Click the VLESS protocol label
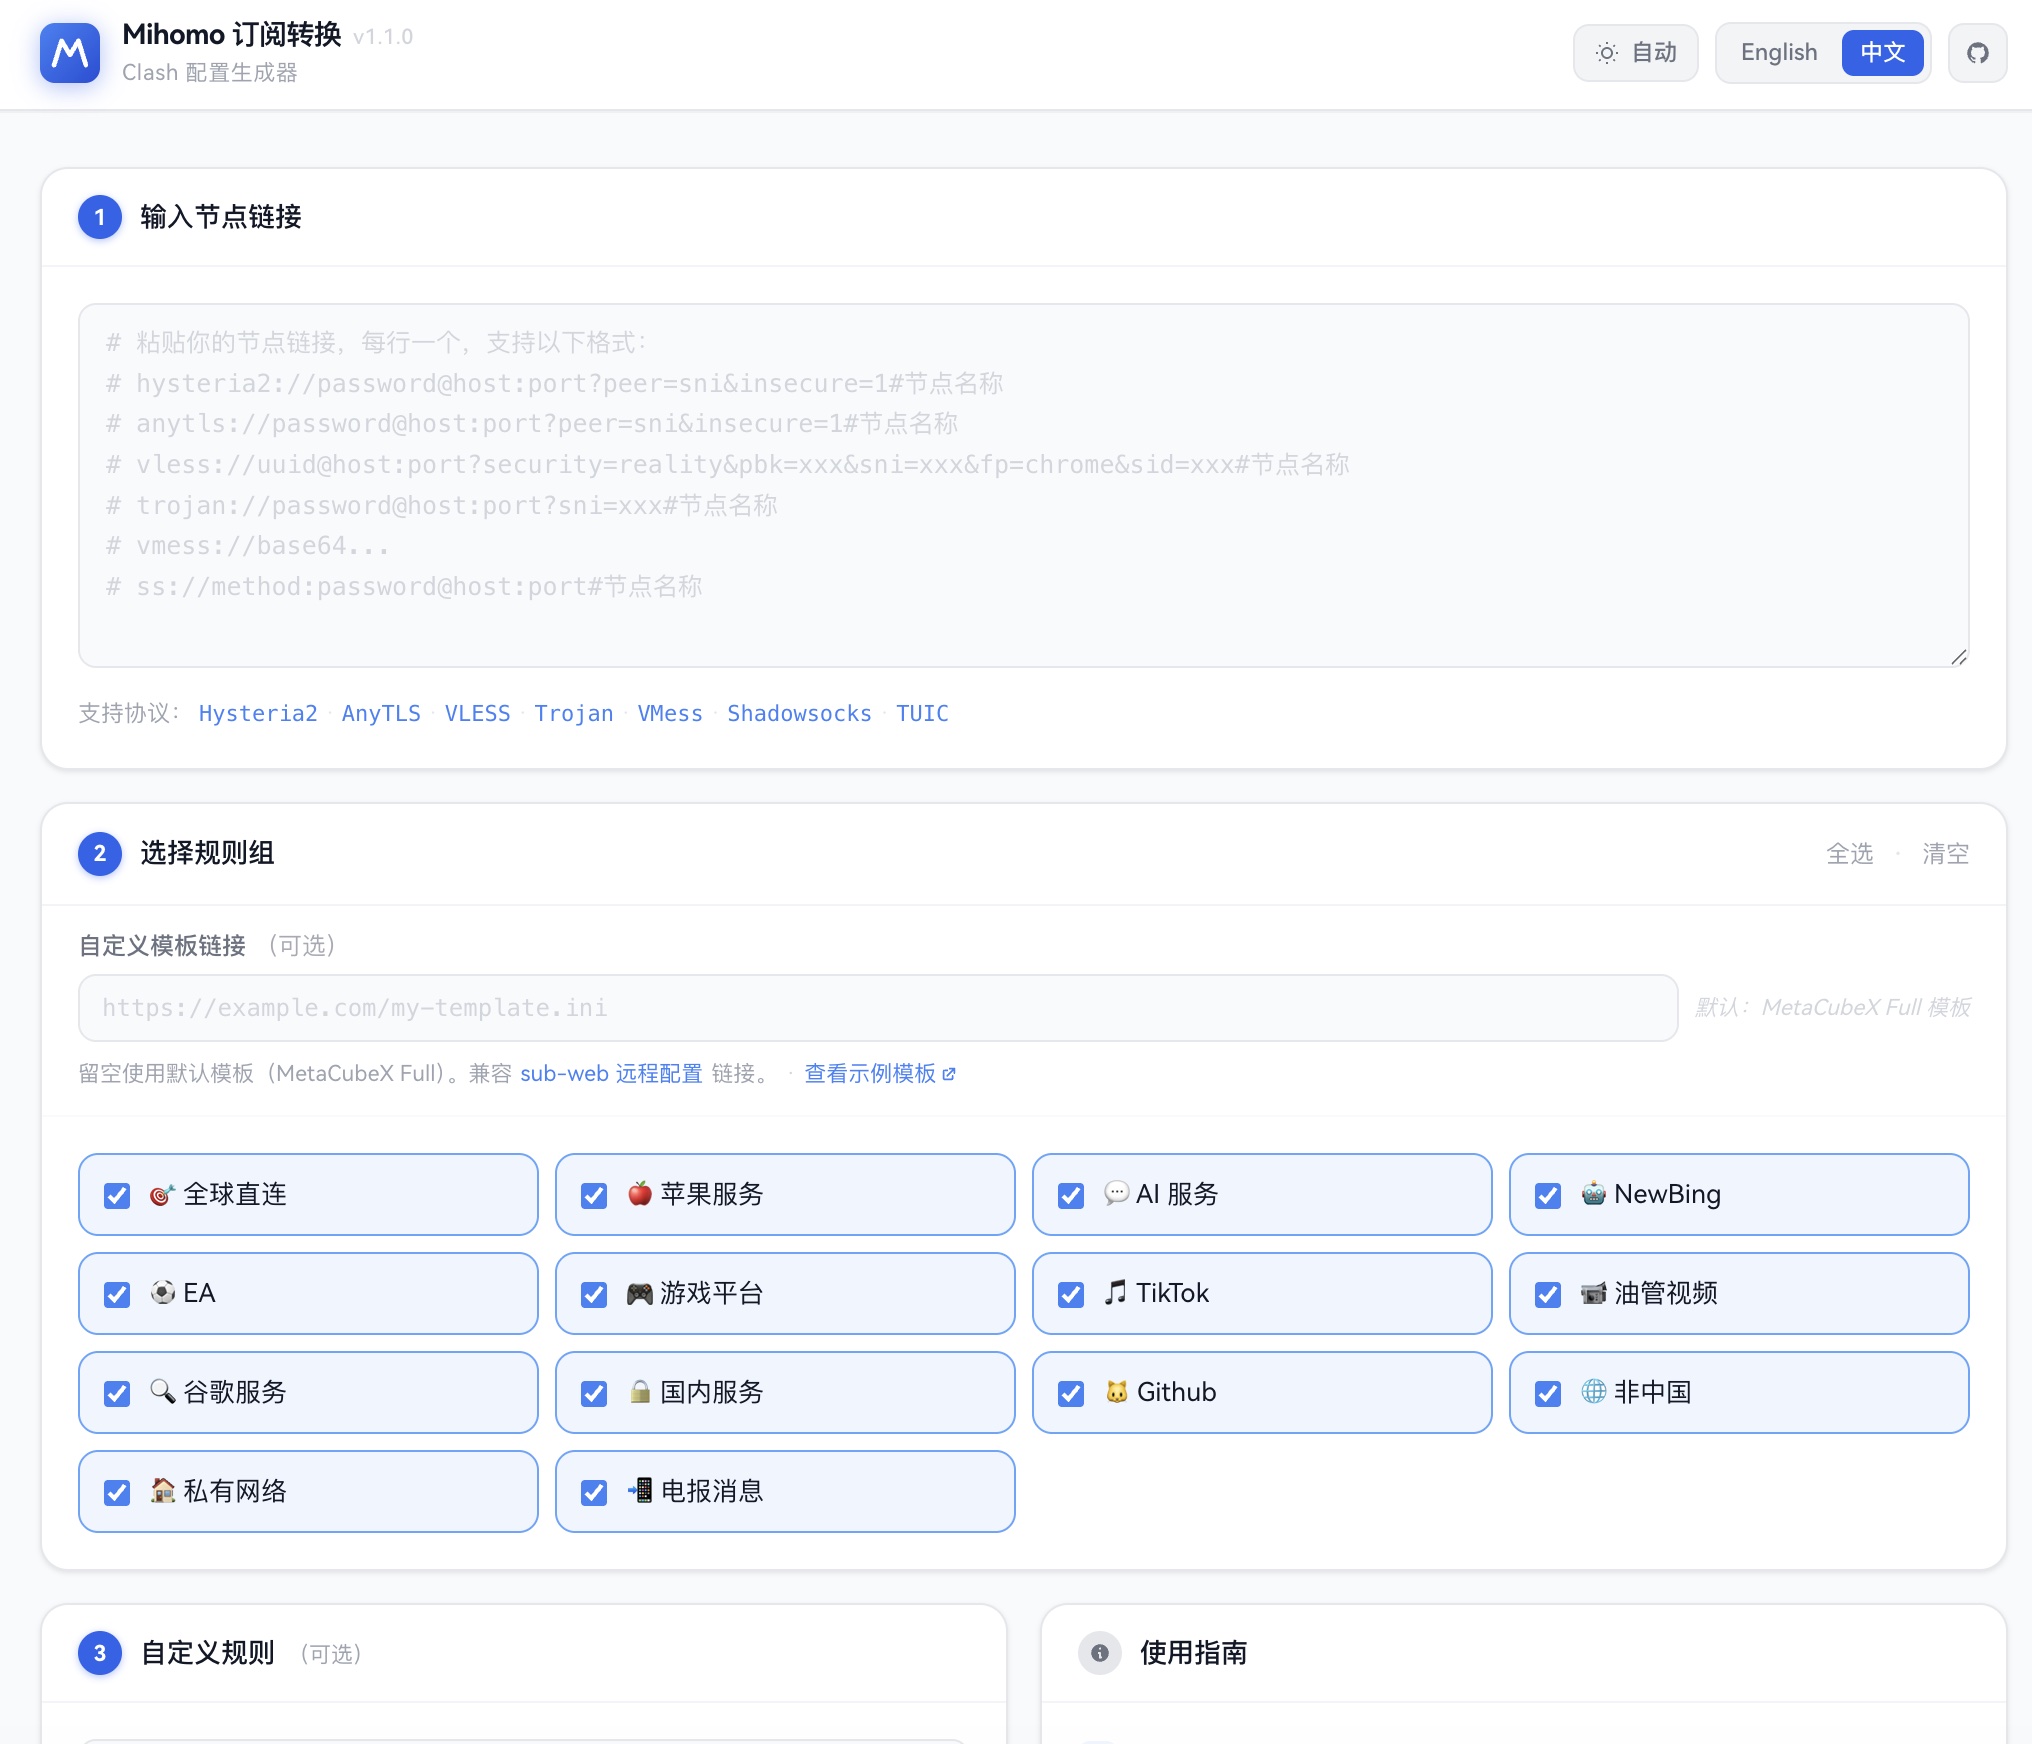Screen dimensions: 2032x1744 477,713
